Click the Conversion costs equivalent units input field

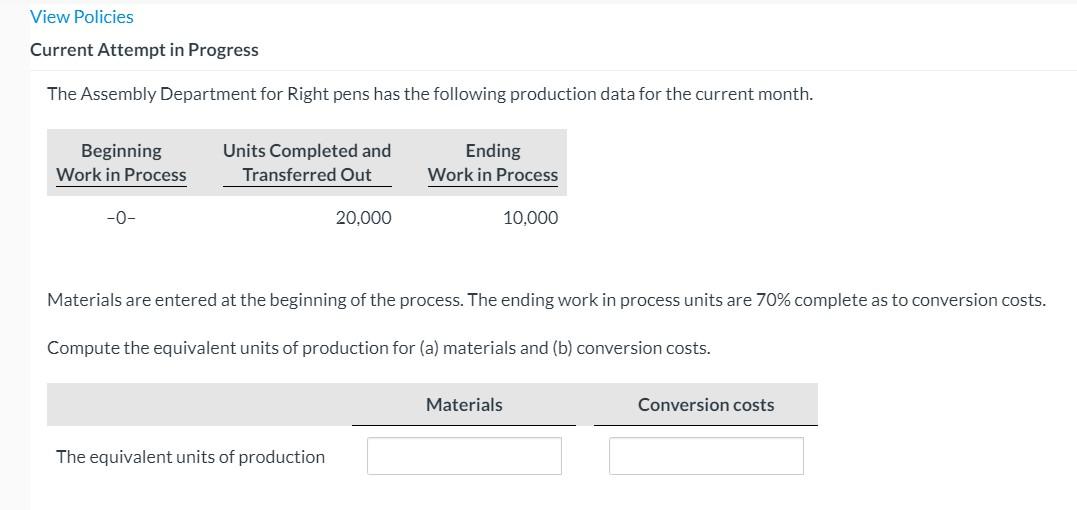706,456
